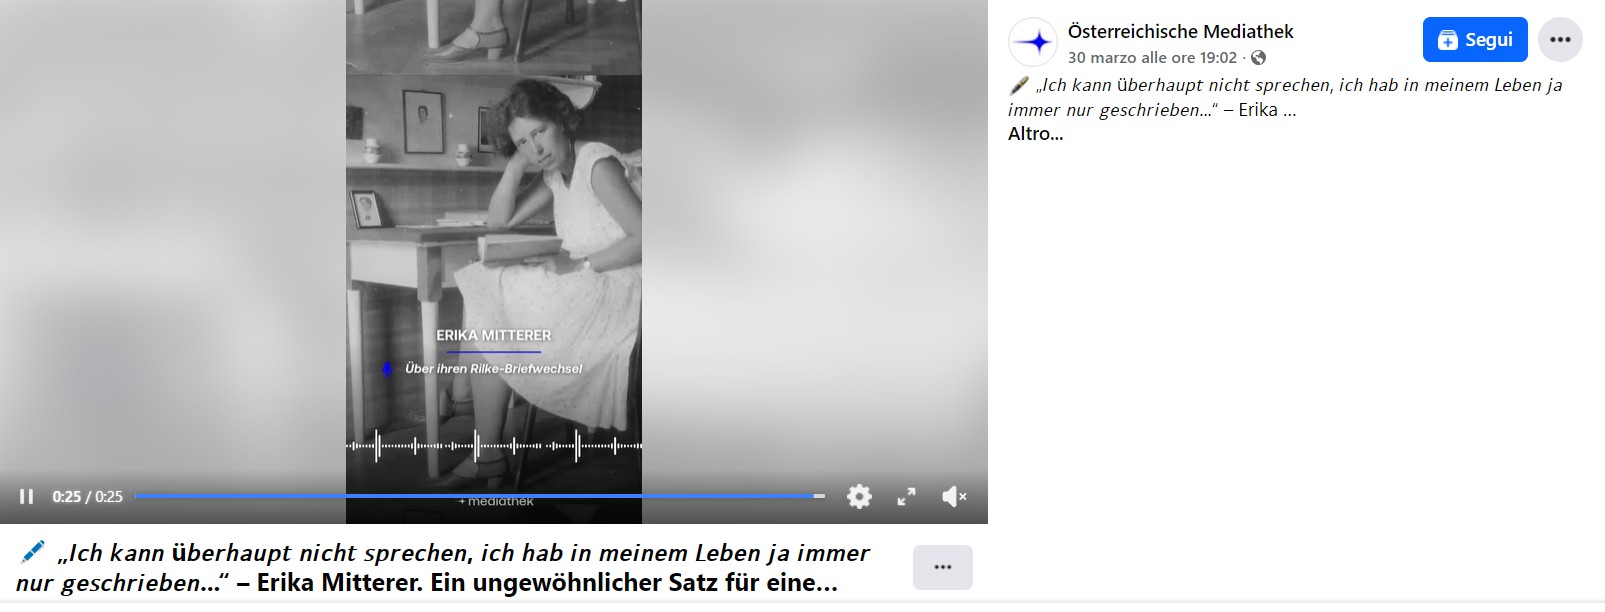The height and width of the screenshot is (612, 1605).
Task: Open the 30 marzo alle ore 19:02 timestamp
Action: (1152, 58)
